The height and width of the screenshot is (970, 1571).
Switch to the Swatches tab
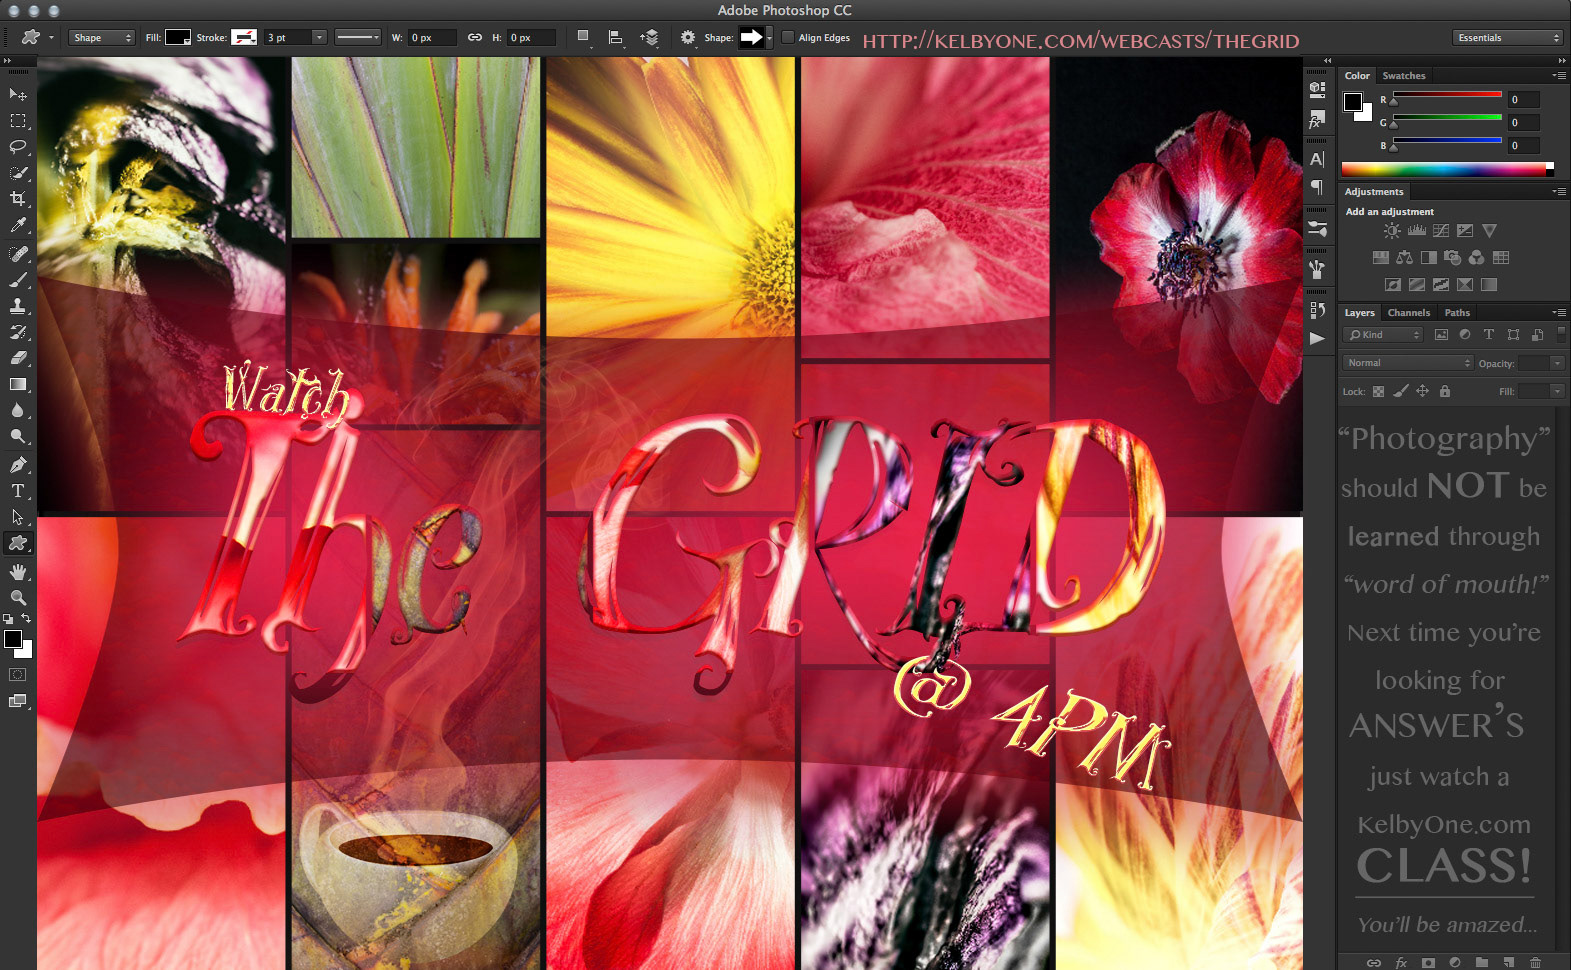click(x=1404, y=76)
